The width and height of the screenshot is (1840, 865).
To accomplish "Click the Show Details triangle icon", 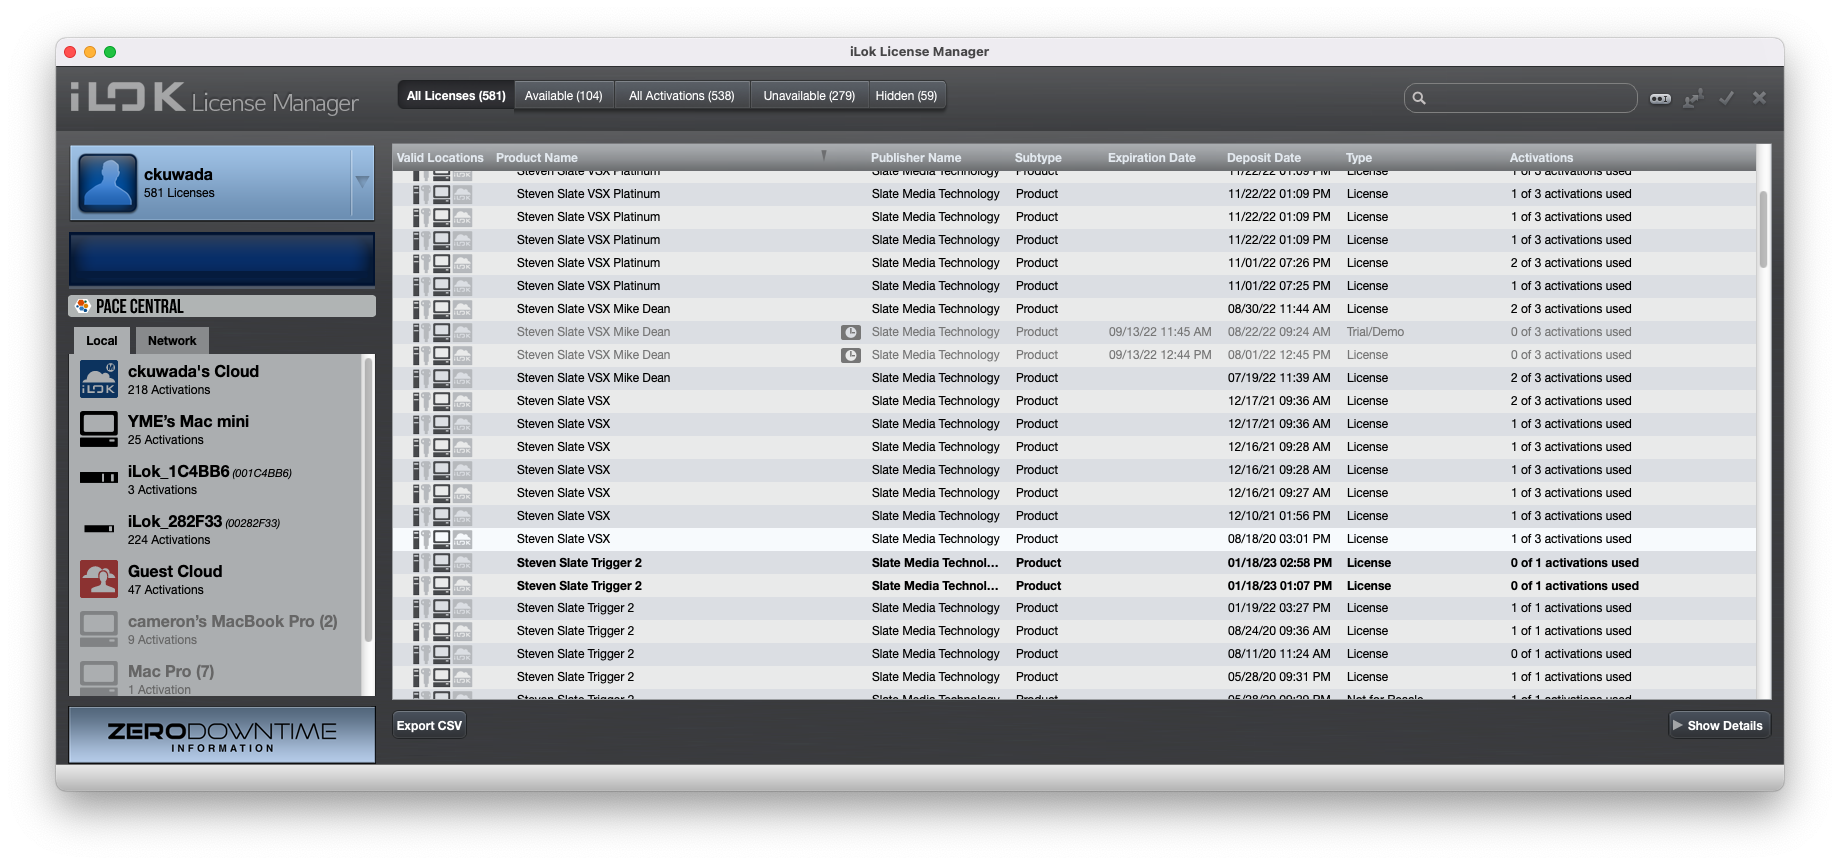I will 1677,725.
